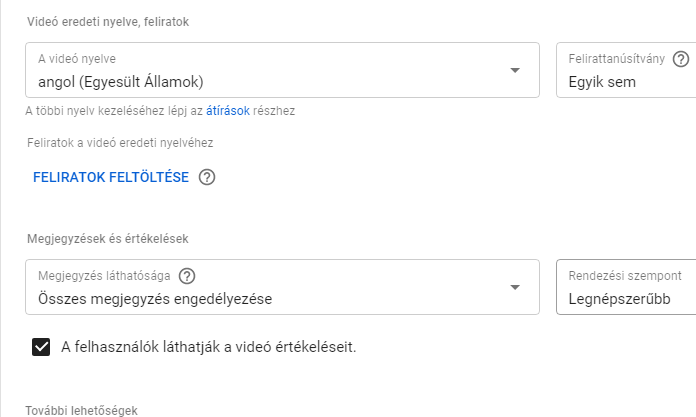Click the Megjegyzések és értékelések heading

108,239
